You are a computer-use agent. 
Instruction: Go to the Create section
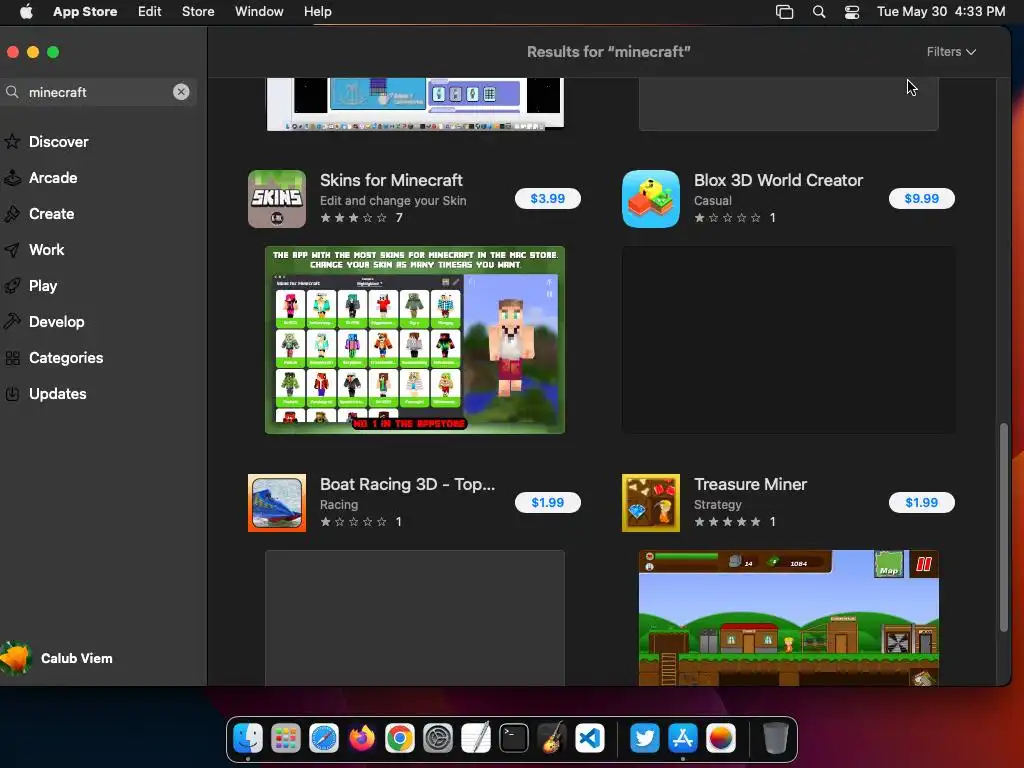pyautogui.click(x=52, y=214)
